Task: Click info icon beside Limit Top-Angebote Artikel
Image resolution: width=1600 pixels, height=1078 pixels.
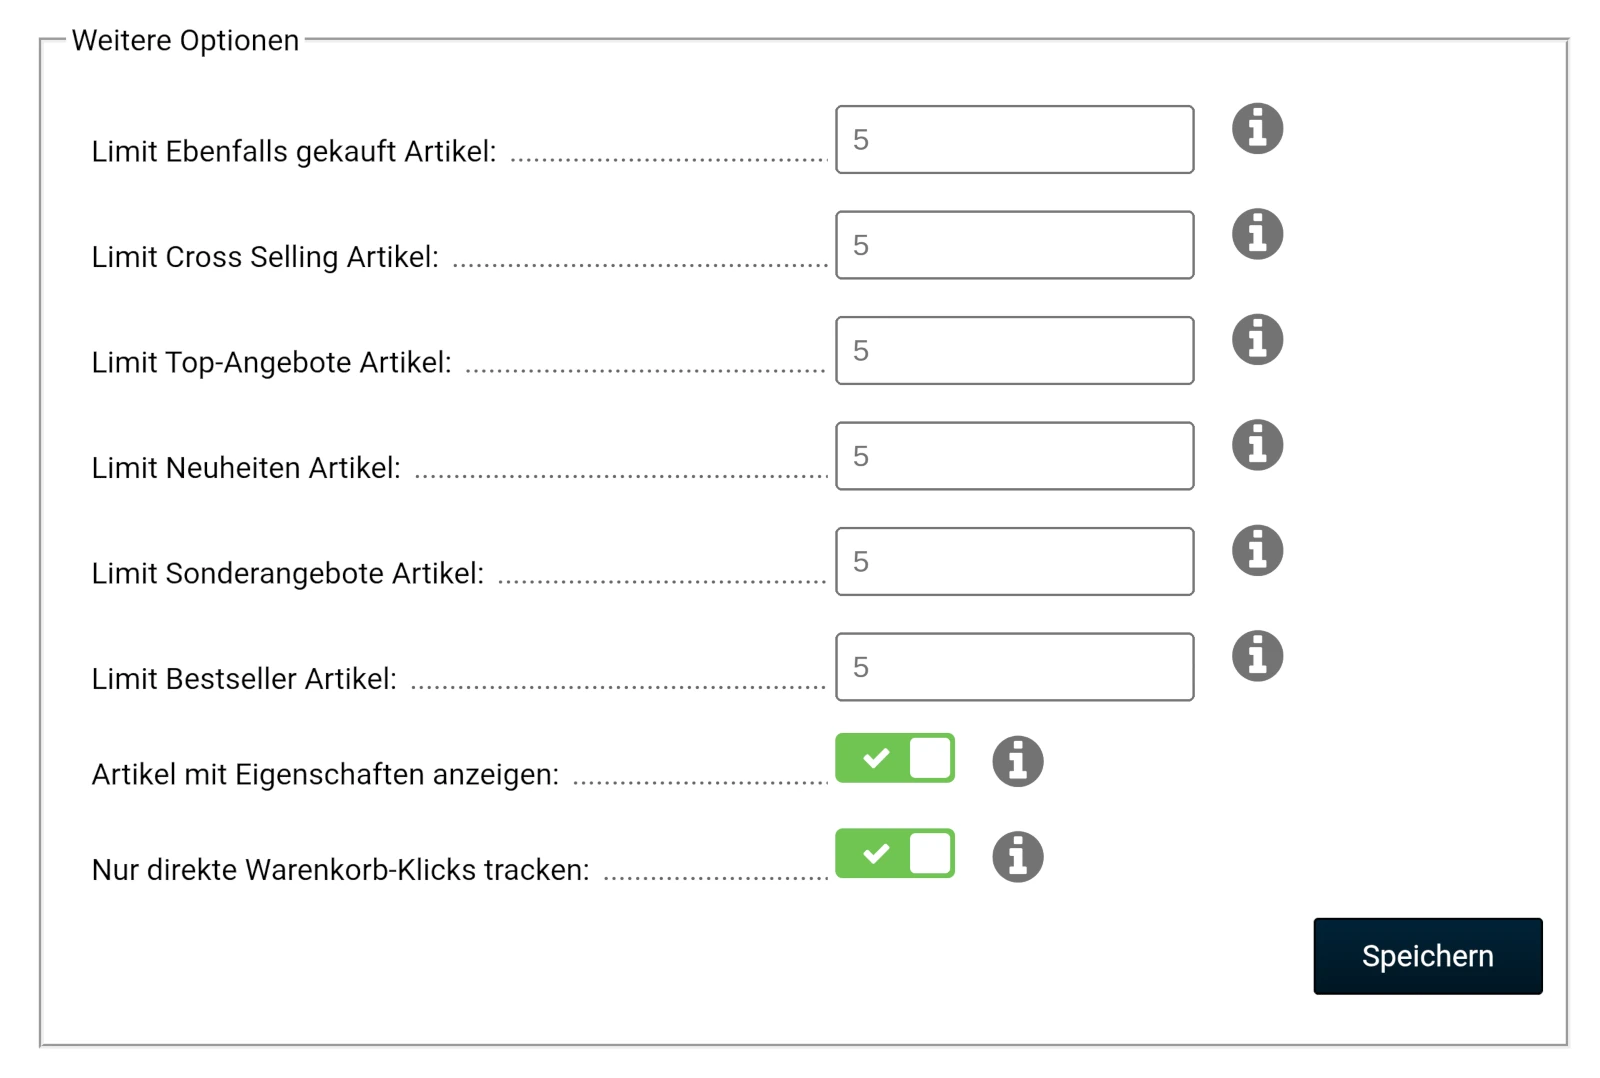Action: (1257, 340)
